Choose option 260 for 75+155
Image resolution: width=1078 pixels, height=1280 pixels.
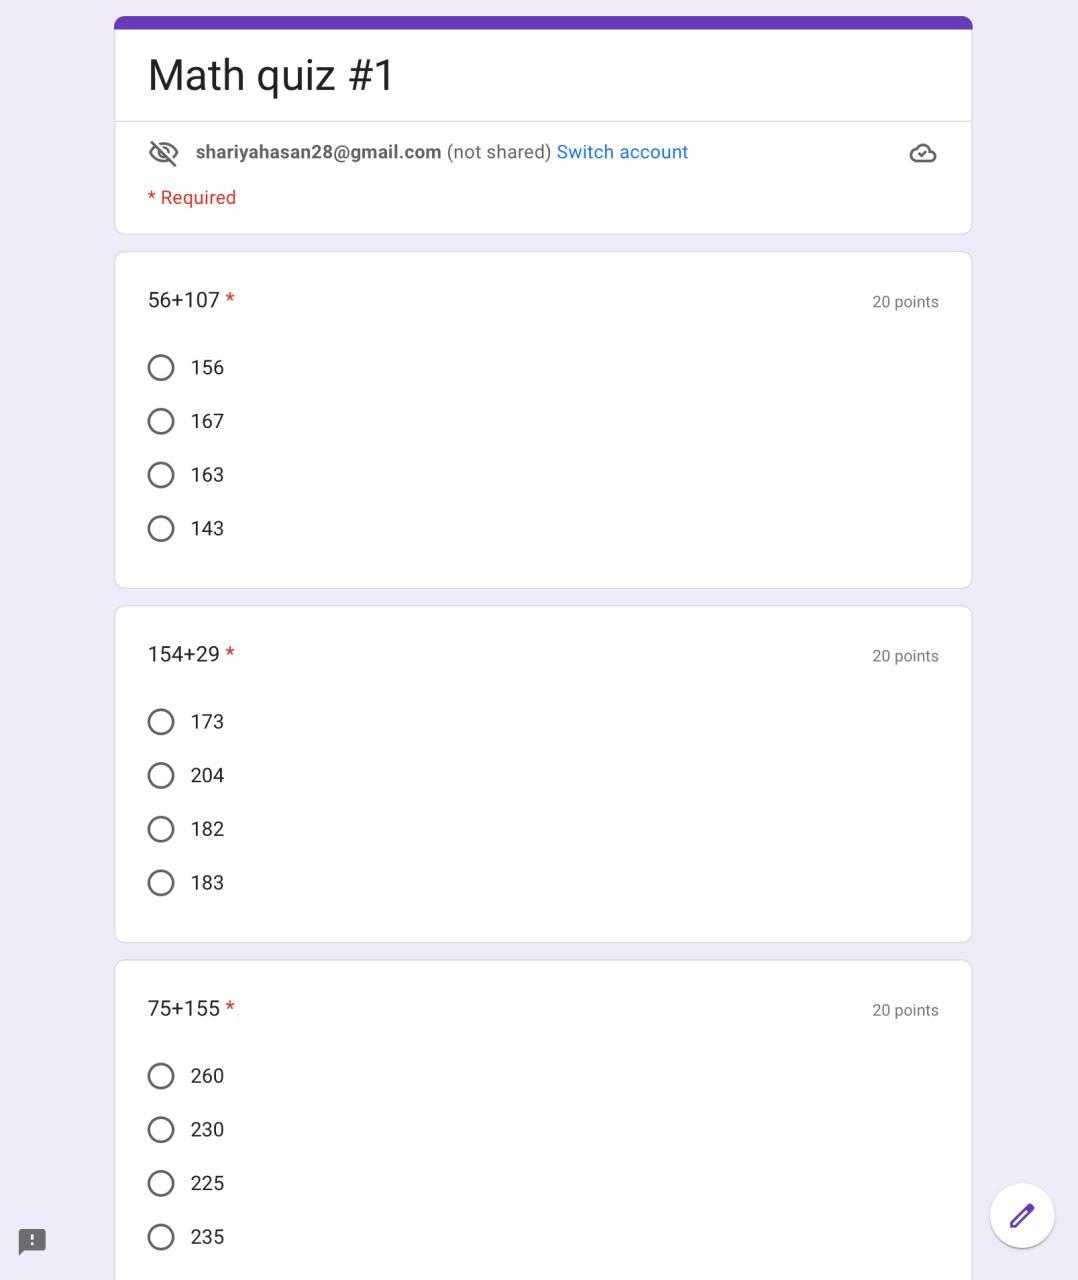pos(161,1076)
